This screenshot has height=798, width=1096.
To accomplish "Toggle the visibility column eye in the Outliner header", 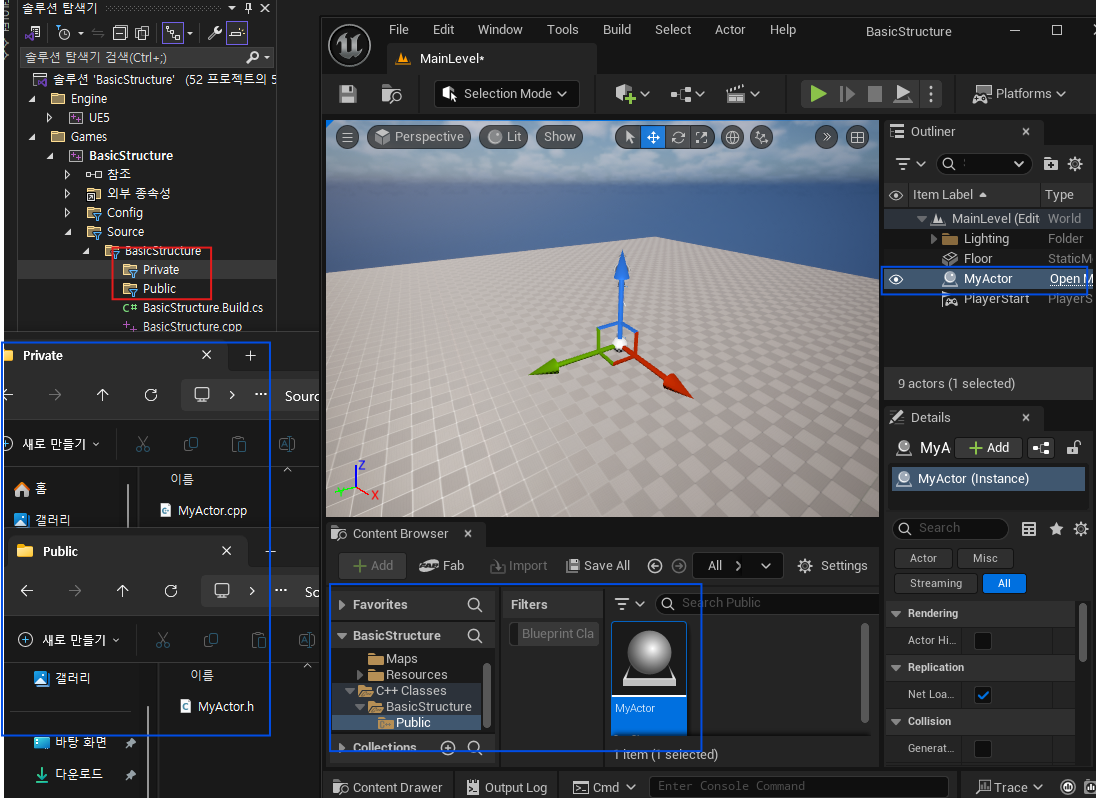I will click(895, 196).
